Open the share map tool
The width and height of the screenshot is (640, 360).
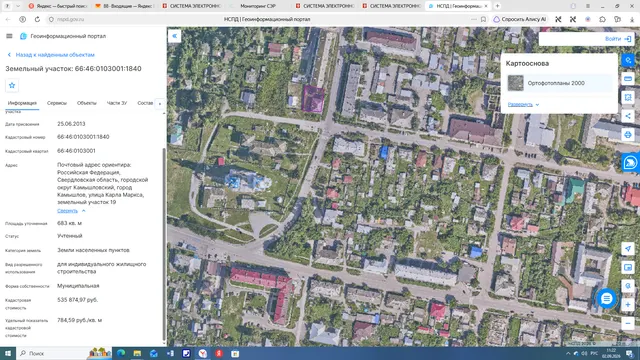coord(628,116)
